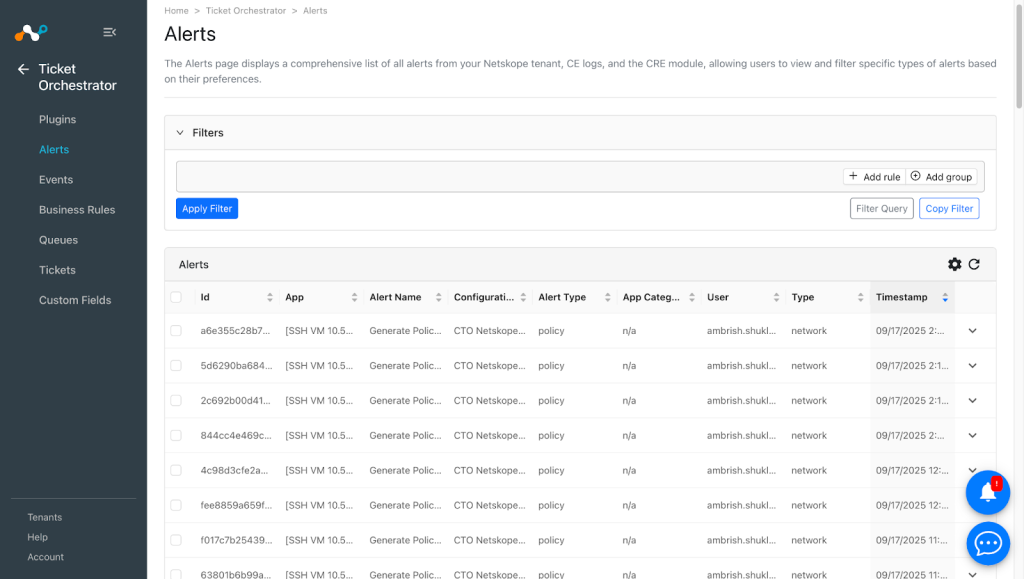Expand details for row 5d6290ba684
The image size is (1024, 579).
(x=972, y=366)
